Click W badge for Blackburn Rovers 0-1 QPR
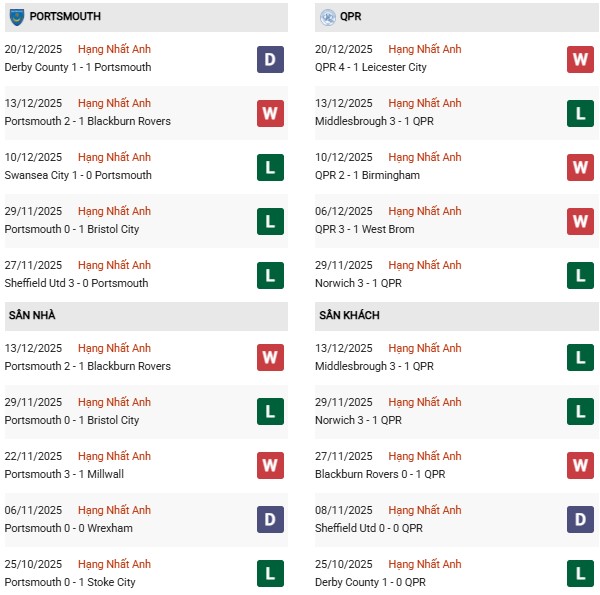This screenshot has height=595, width=600. click(581, 466)
